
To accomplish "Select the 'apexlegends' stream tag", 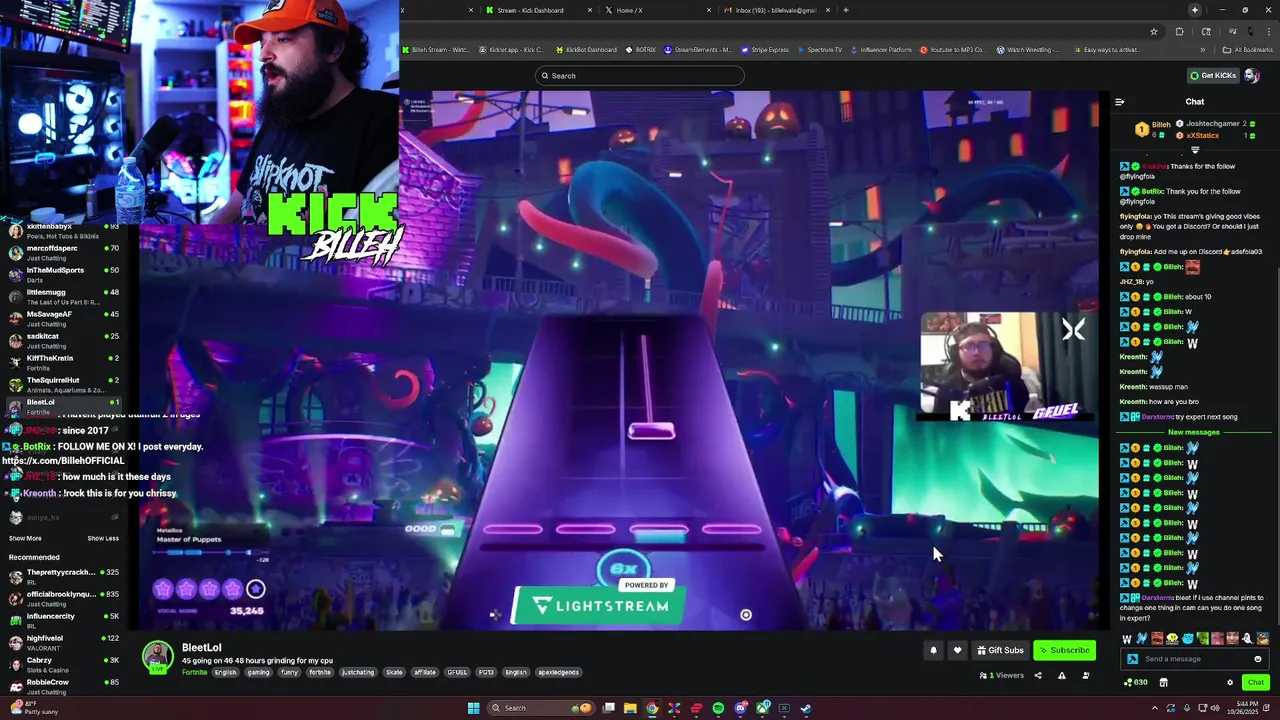I will click(558, 672).
